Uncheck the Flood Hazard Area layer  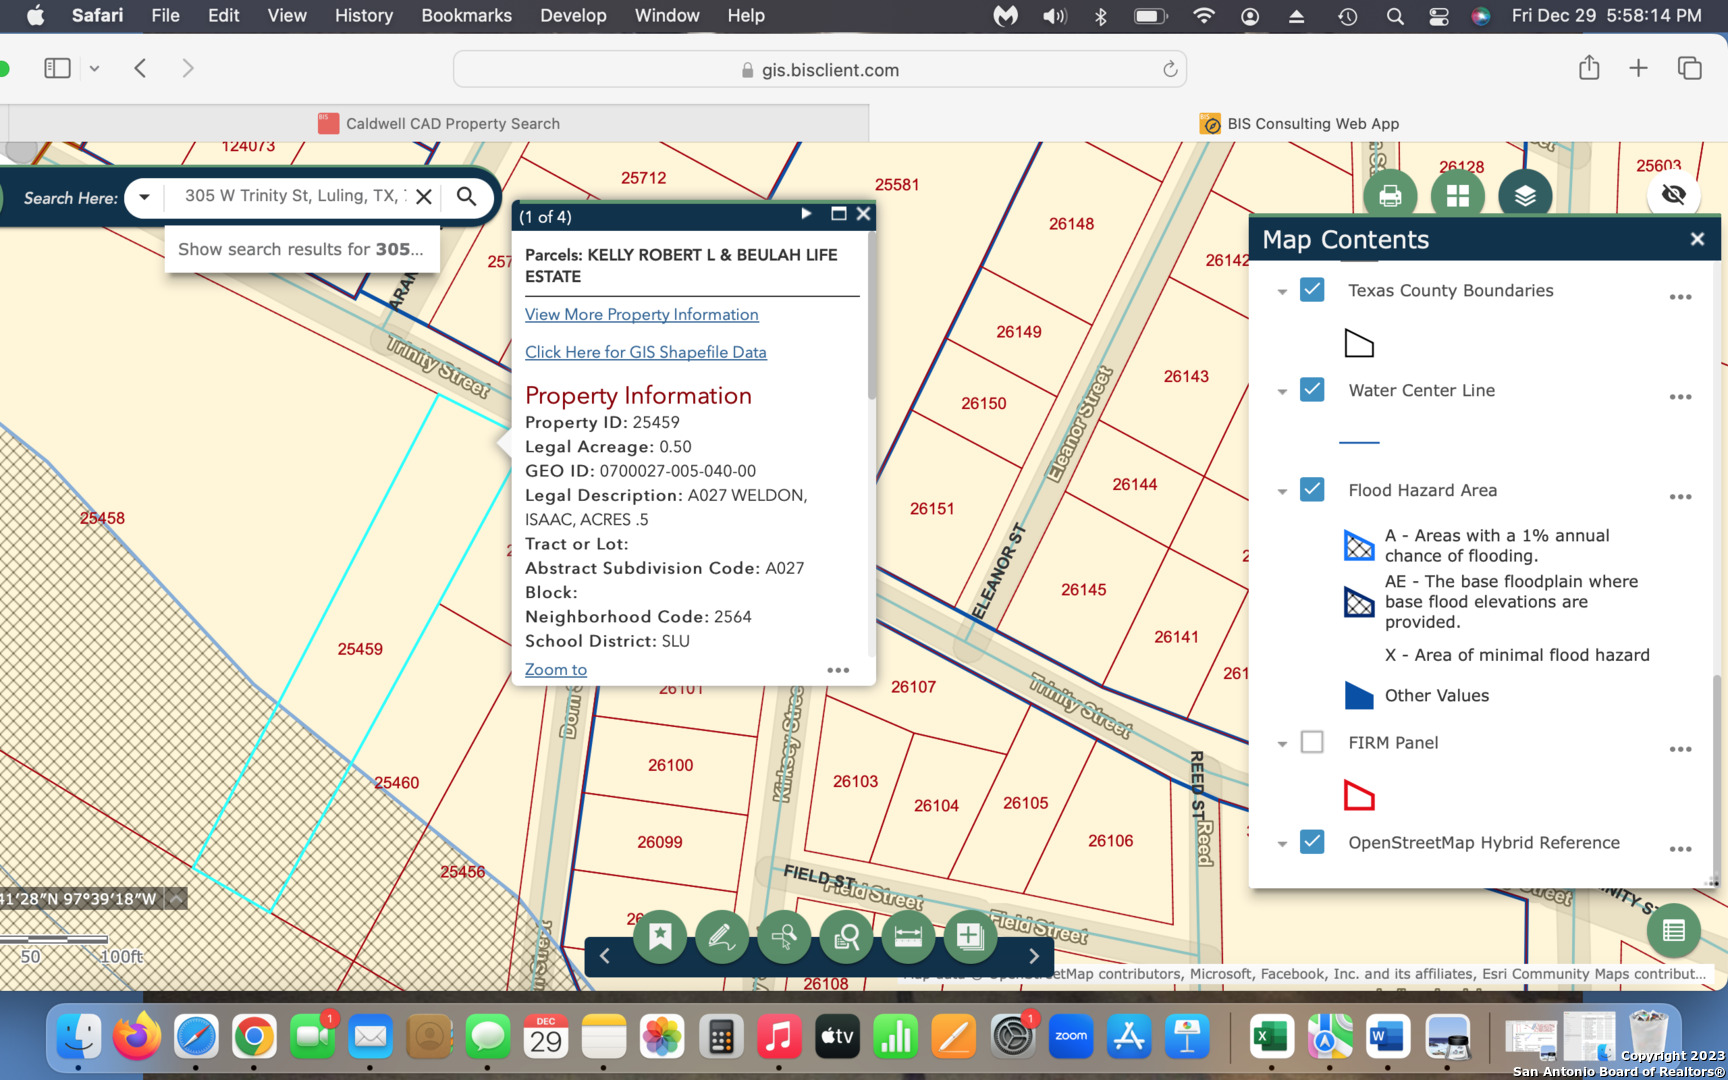pyautogui.click(x=1312, y=490)
